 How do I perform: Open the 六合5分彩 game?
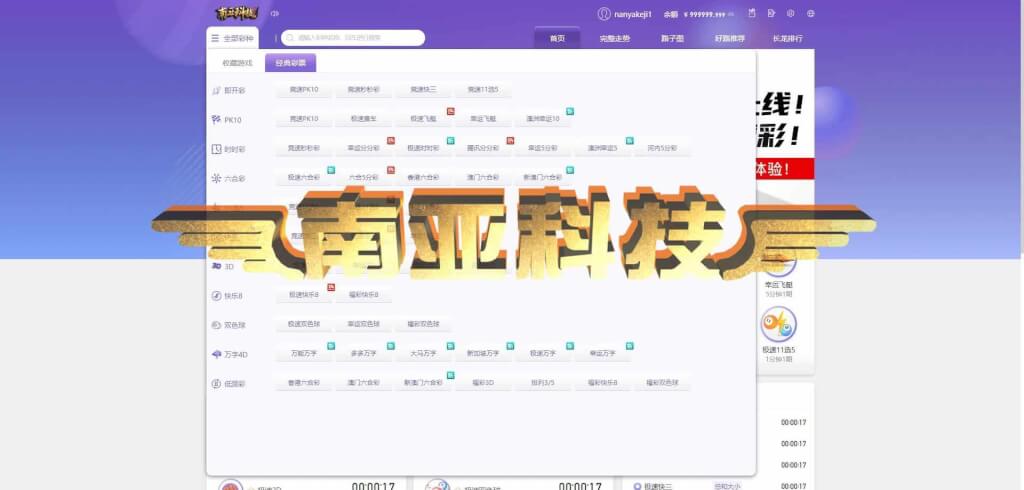pyautogui.click(x=364, y=177)
